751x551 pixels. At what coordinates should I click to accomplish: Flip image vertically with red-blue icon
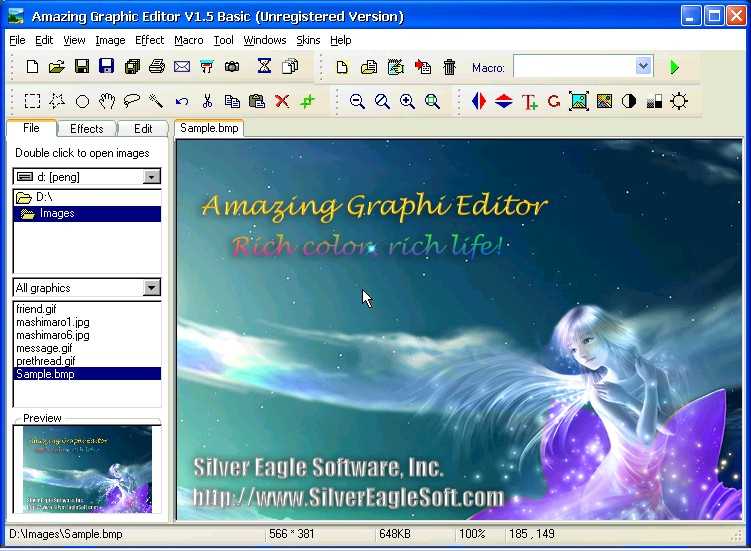click(503, 101)
